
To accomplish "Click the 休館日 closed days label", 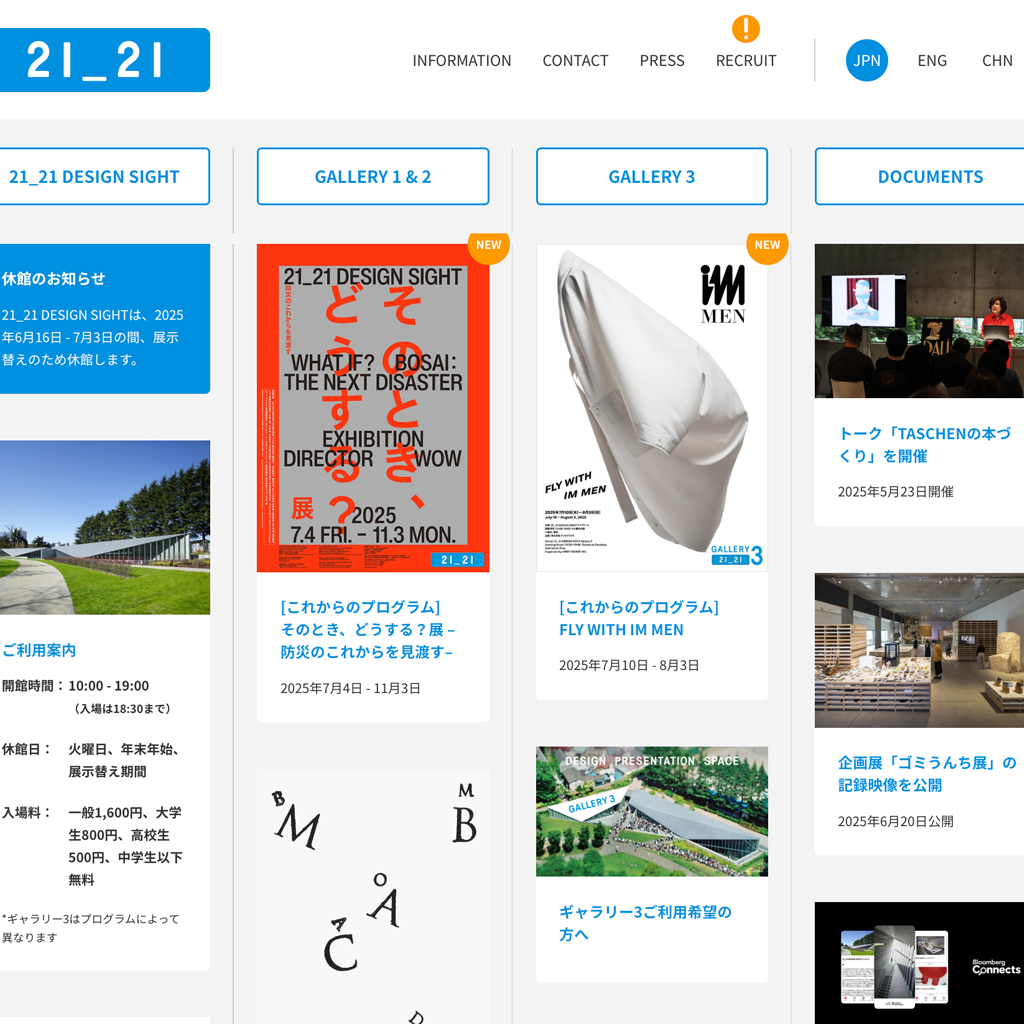I will click(x=26, y=749).
